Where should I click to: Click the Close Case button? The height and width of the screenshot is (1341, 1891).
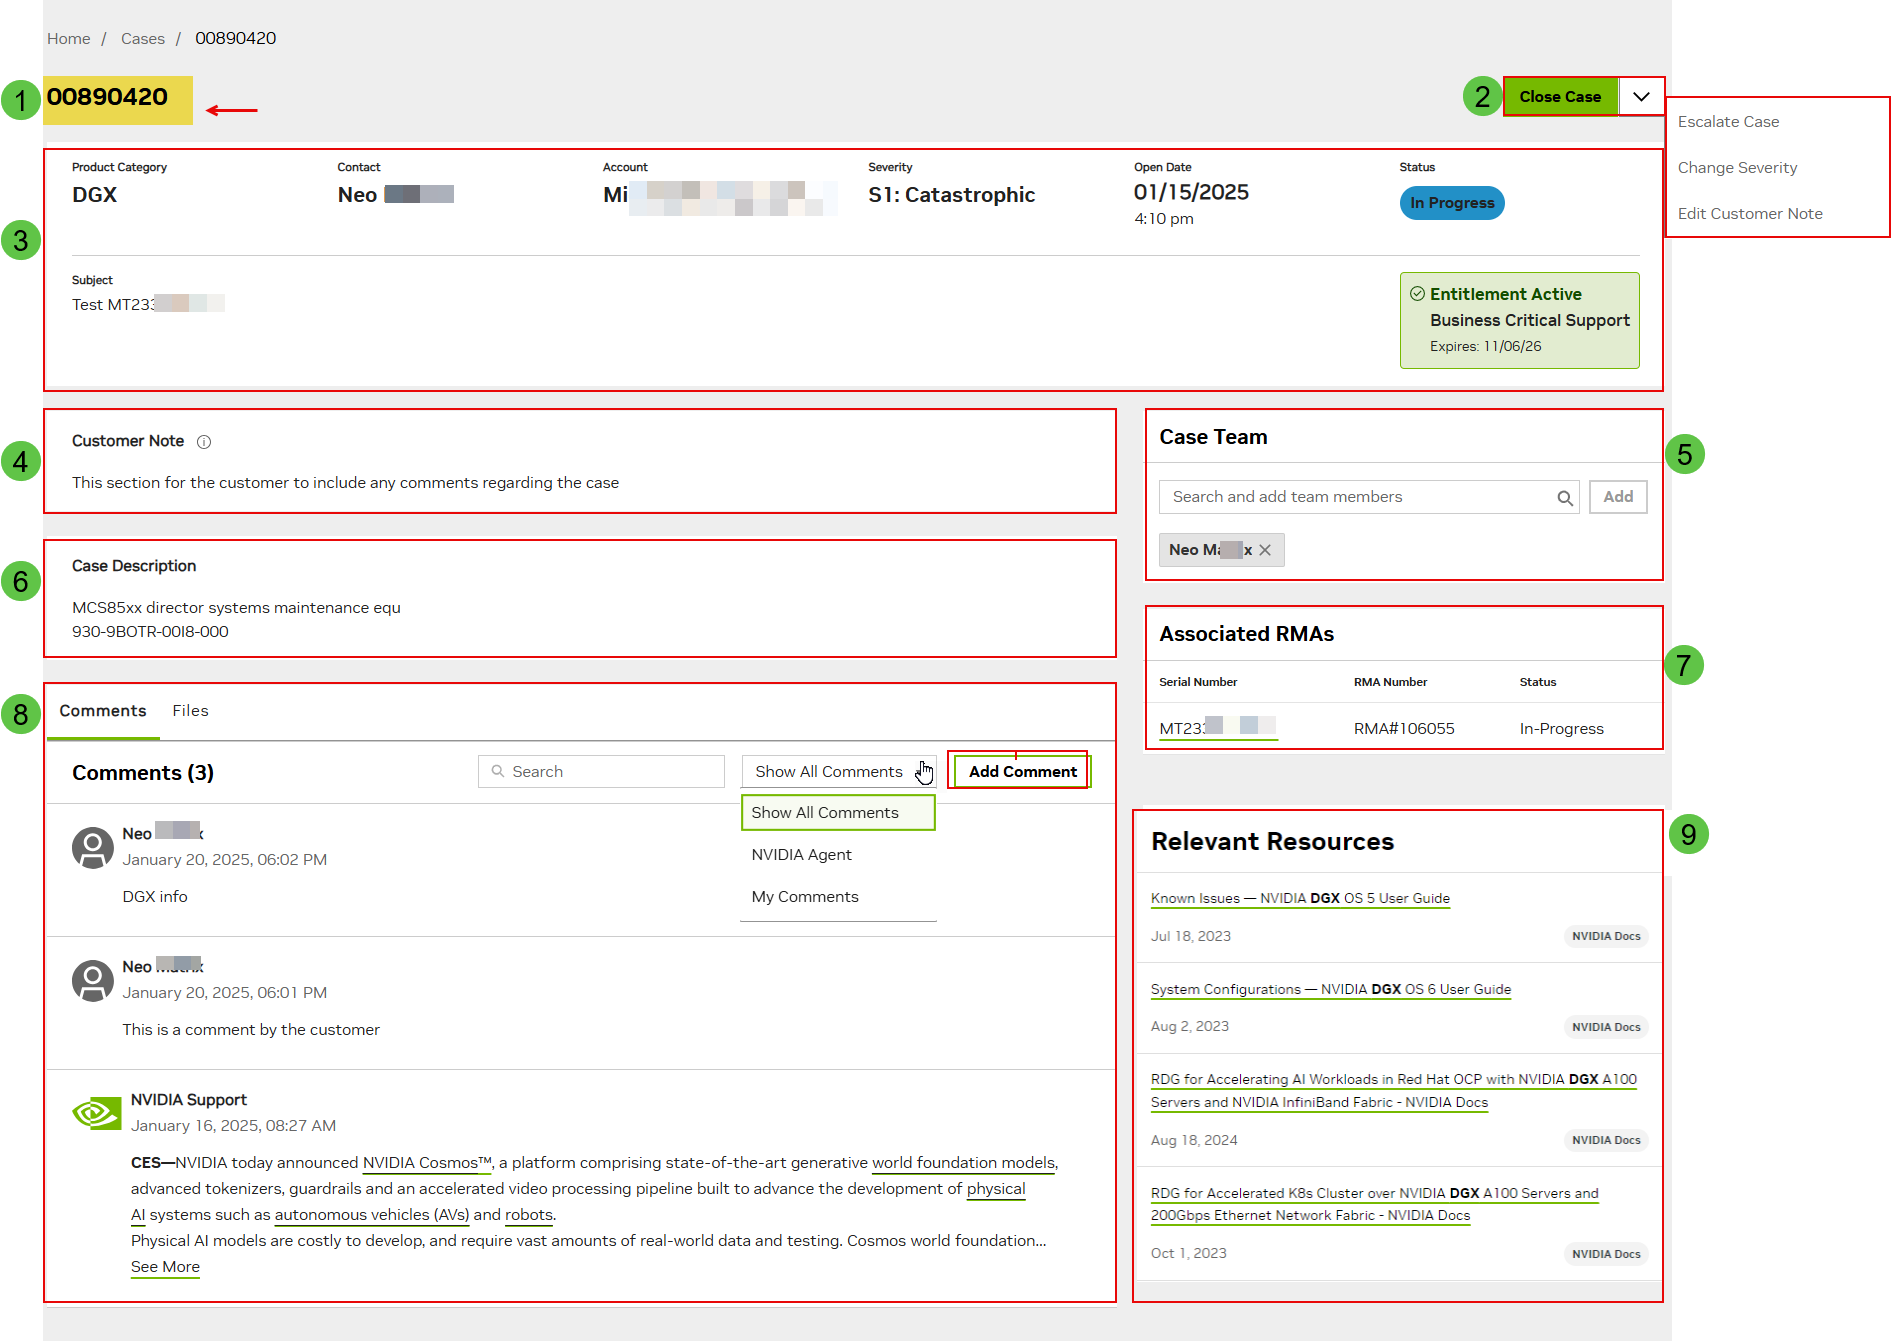click(1560, 97)
